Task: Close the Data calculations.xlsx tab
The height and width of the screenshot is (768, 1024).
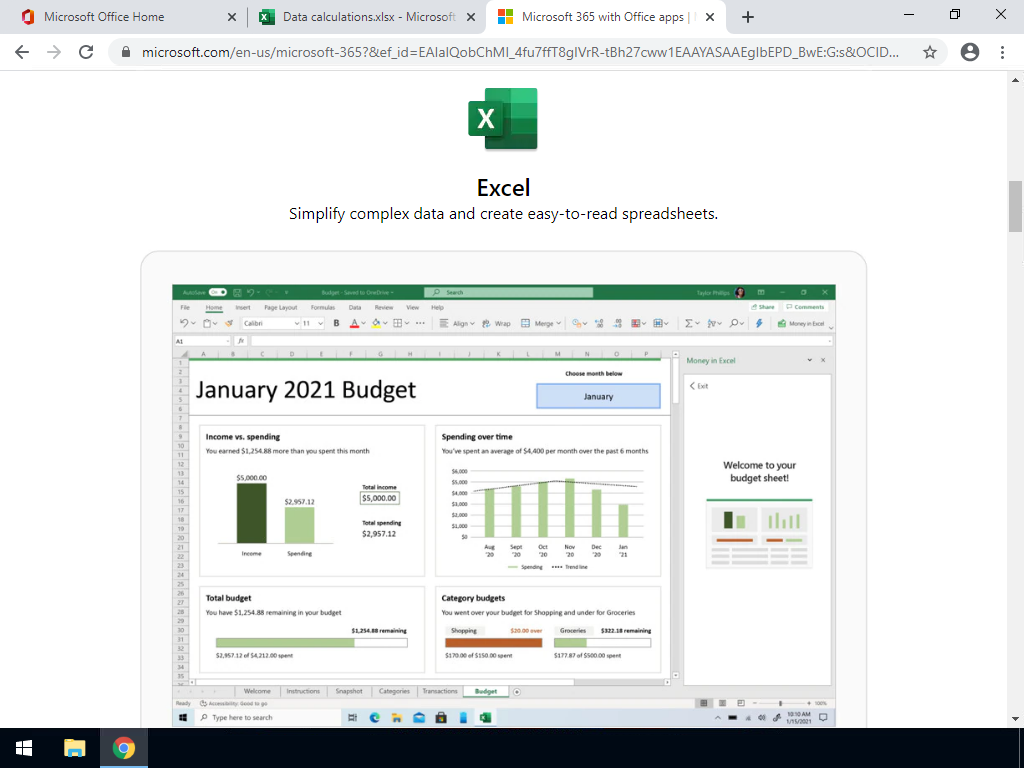Action: tap(470, 18)
